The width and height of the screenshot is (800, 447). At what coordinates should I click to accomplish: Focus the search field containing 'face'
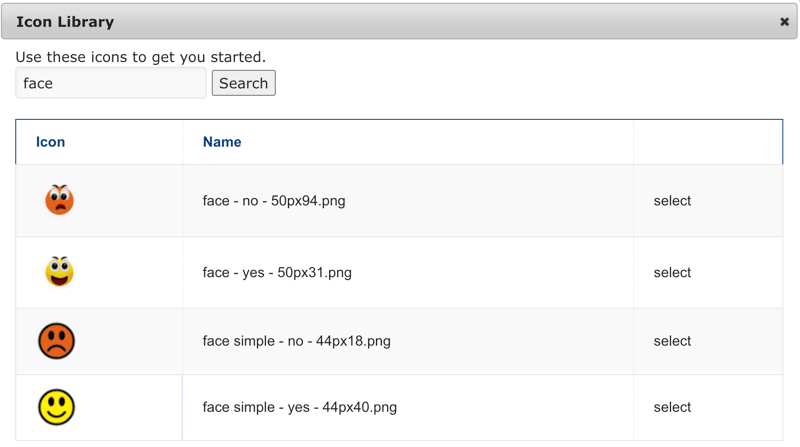tap(111, 83)
